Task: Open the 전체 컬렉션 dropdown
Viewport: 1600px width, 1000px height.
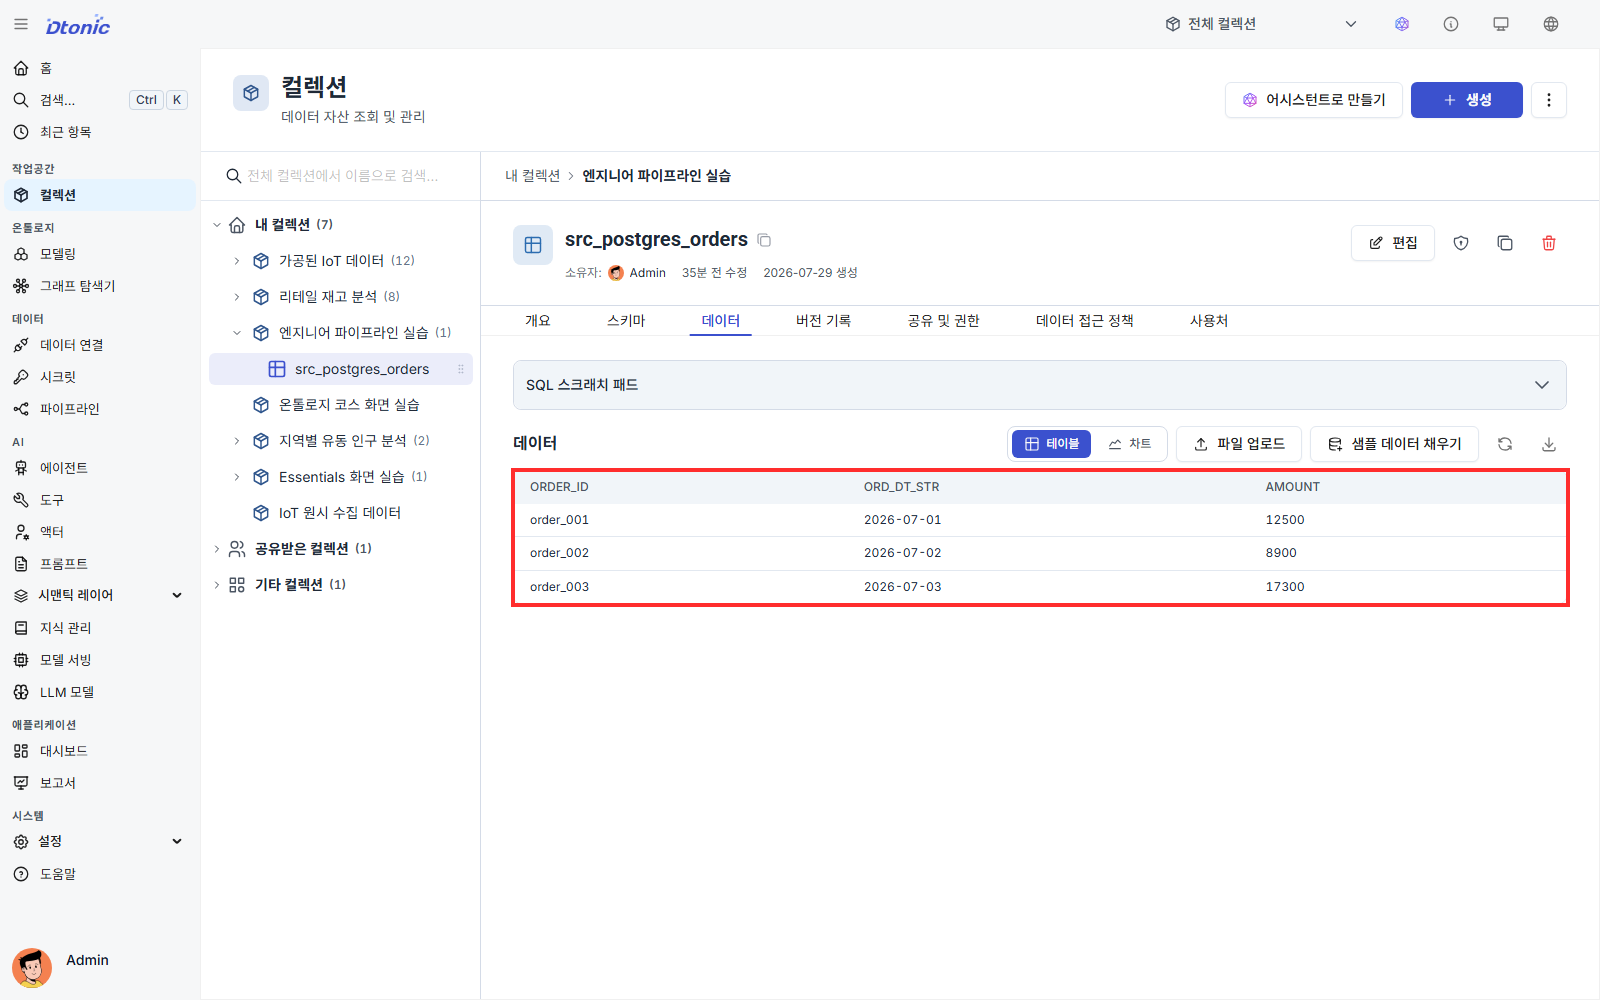Action: pyautogui.click(x=1260, y=24)
